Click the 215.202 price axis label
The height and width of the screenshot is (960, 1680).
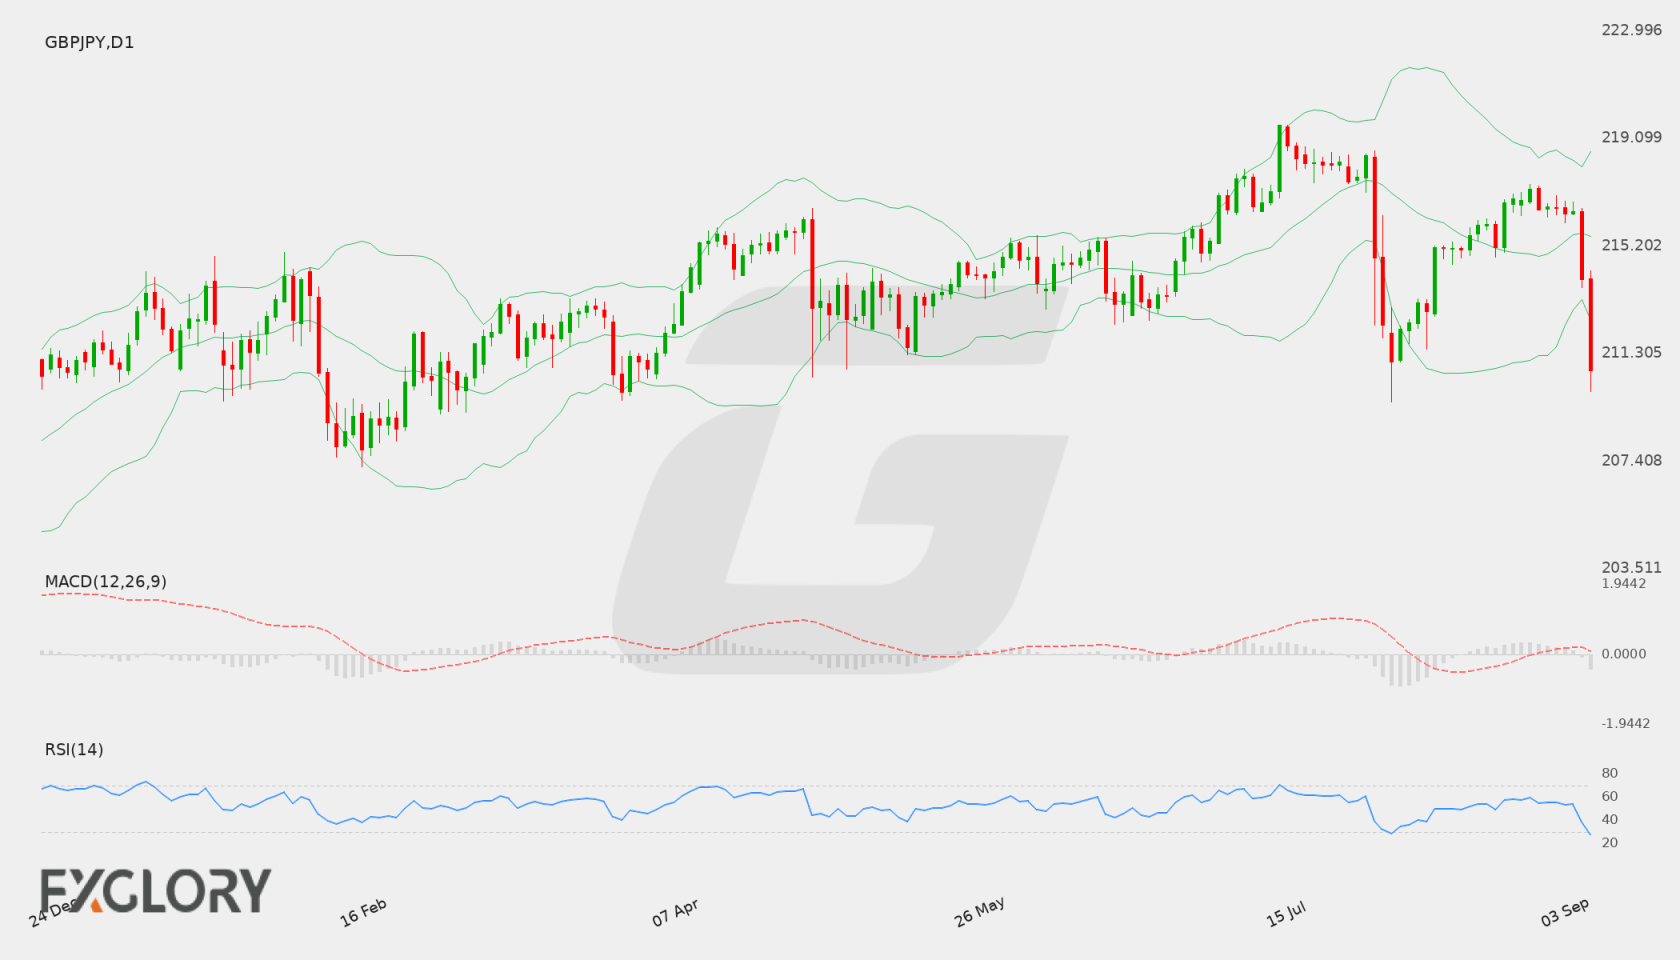1631,245
